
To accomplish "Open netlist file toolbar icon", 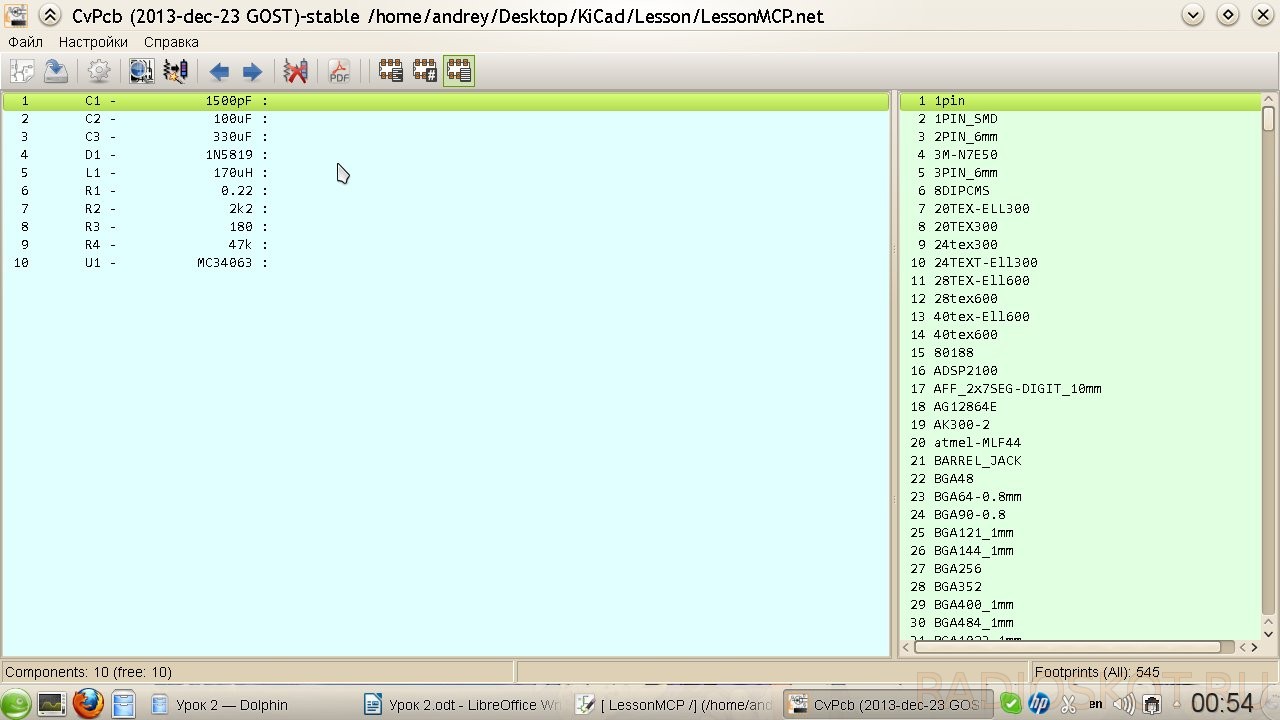I will pyautogui.click(x=22, y=71).
